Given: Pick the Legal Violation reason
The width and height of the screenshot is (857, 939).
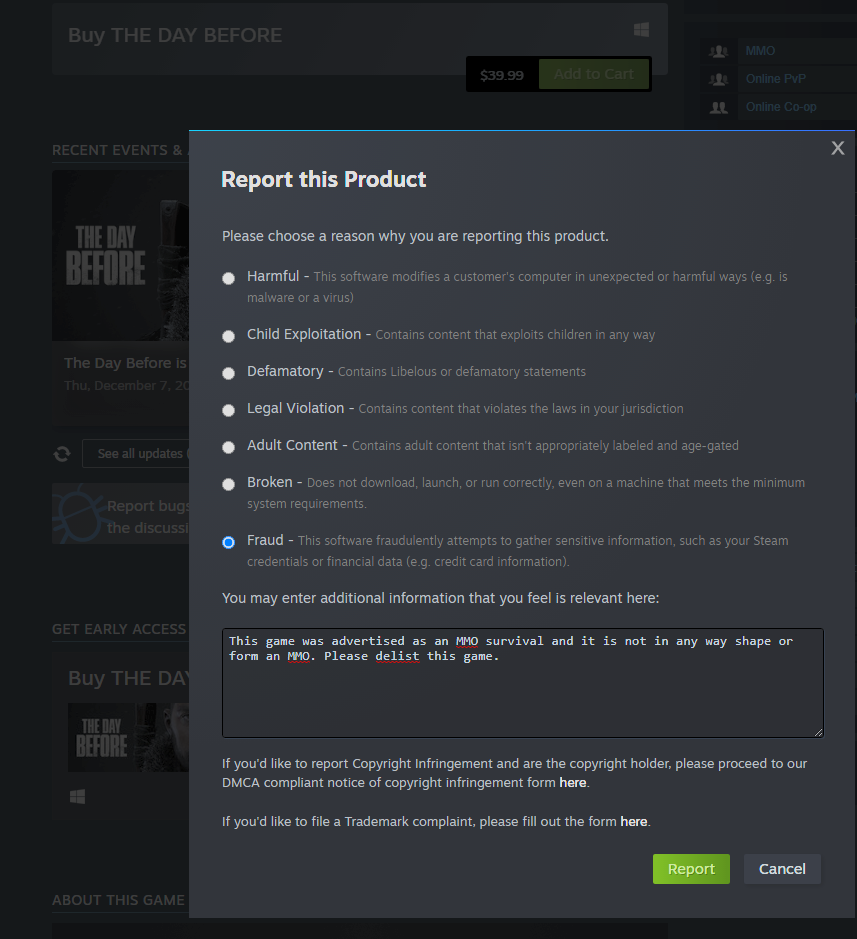Looking at the screenshot, I should [229, 410].
